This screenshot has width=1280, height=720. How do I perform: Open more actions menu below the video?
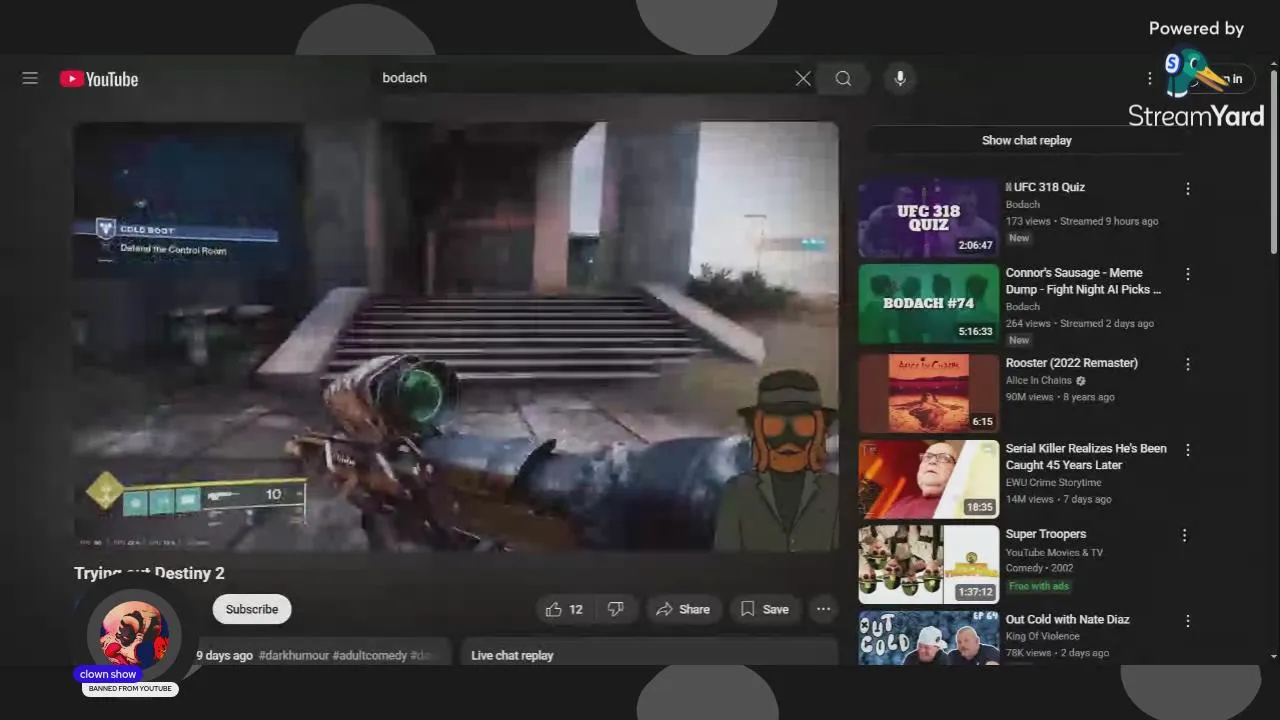pyautogui.click(x=823, y=609)
